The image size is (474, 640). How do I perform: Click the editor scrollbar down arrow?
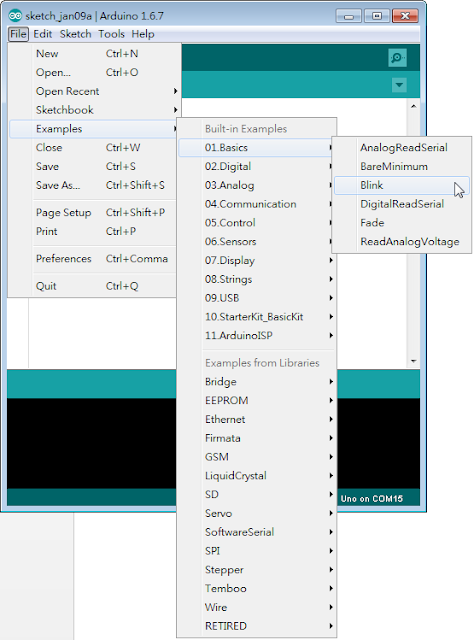point(413,361)
